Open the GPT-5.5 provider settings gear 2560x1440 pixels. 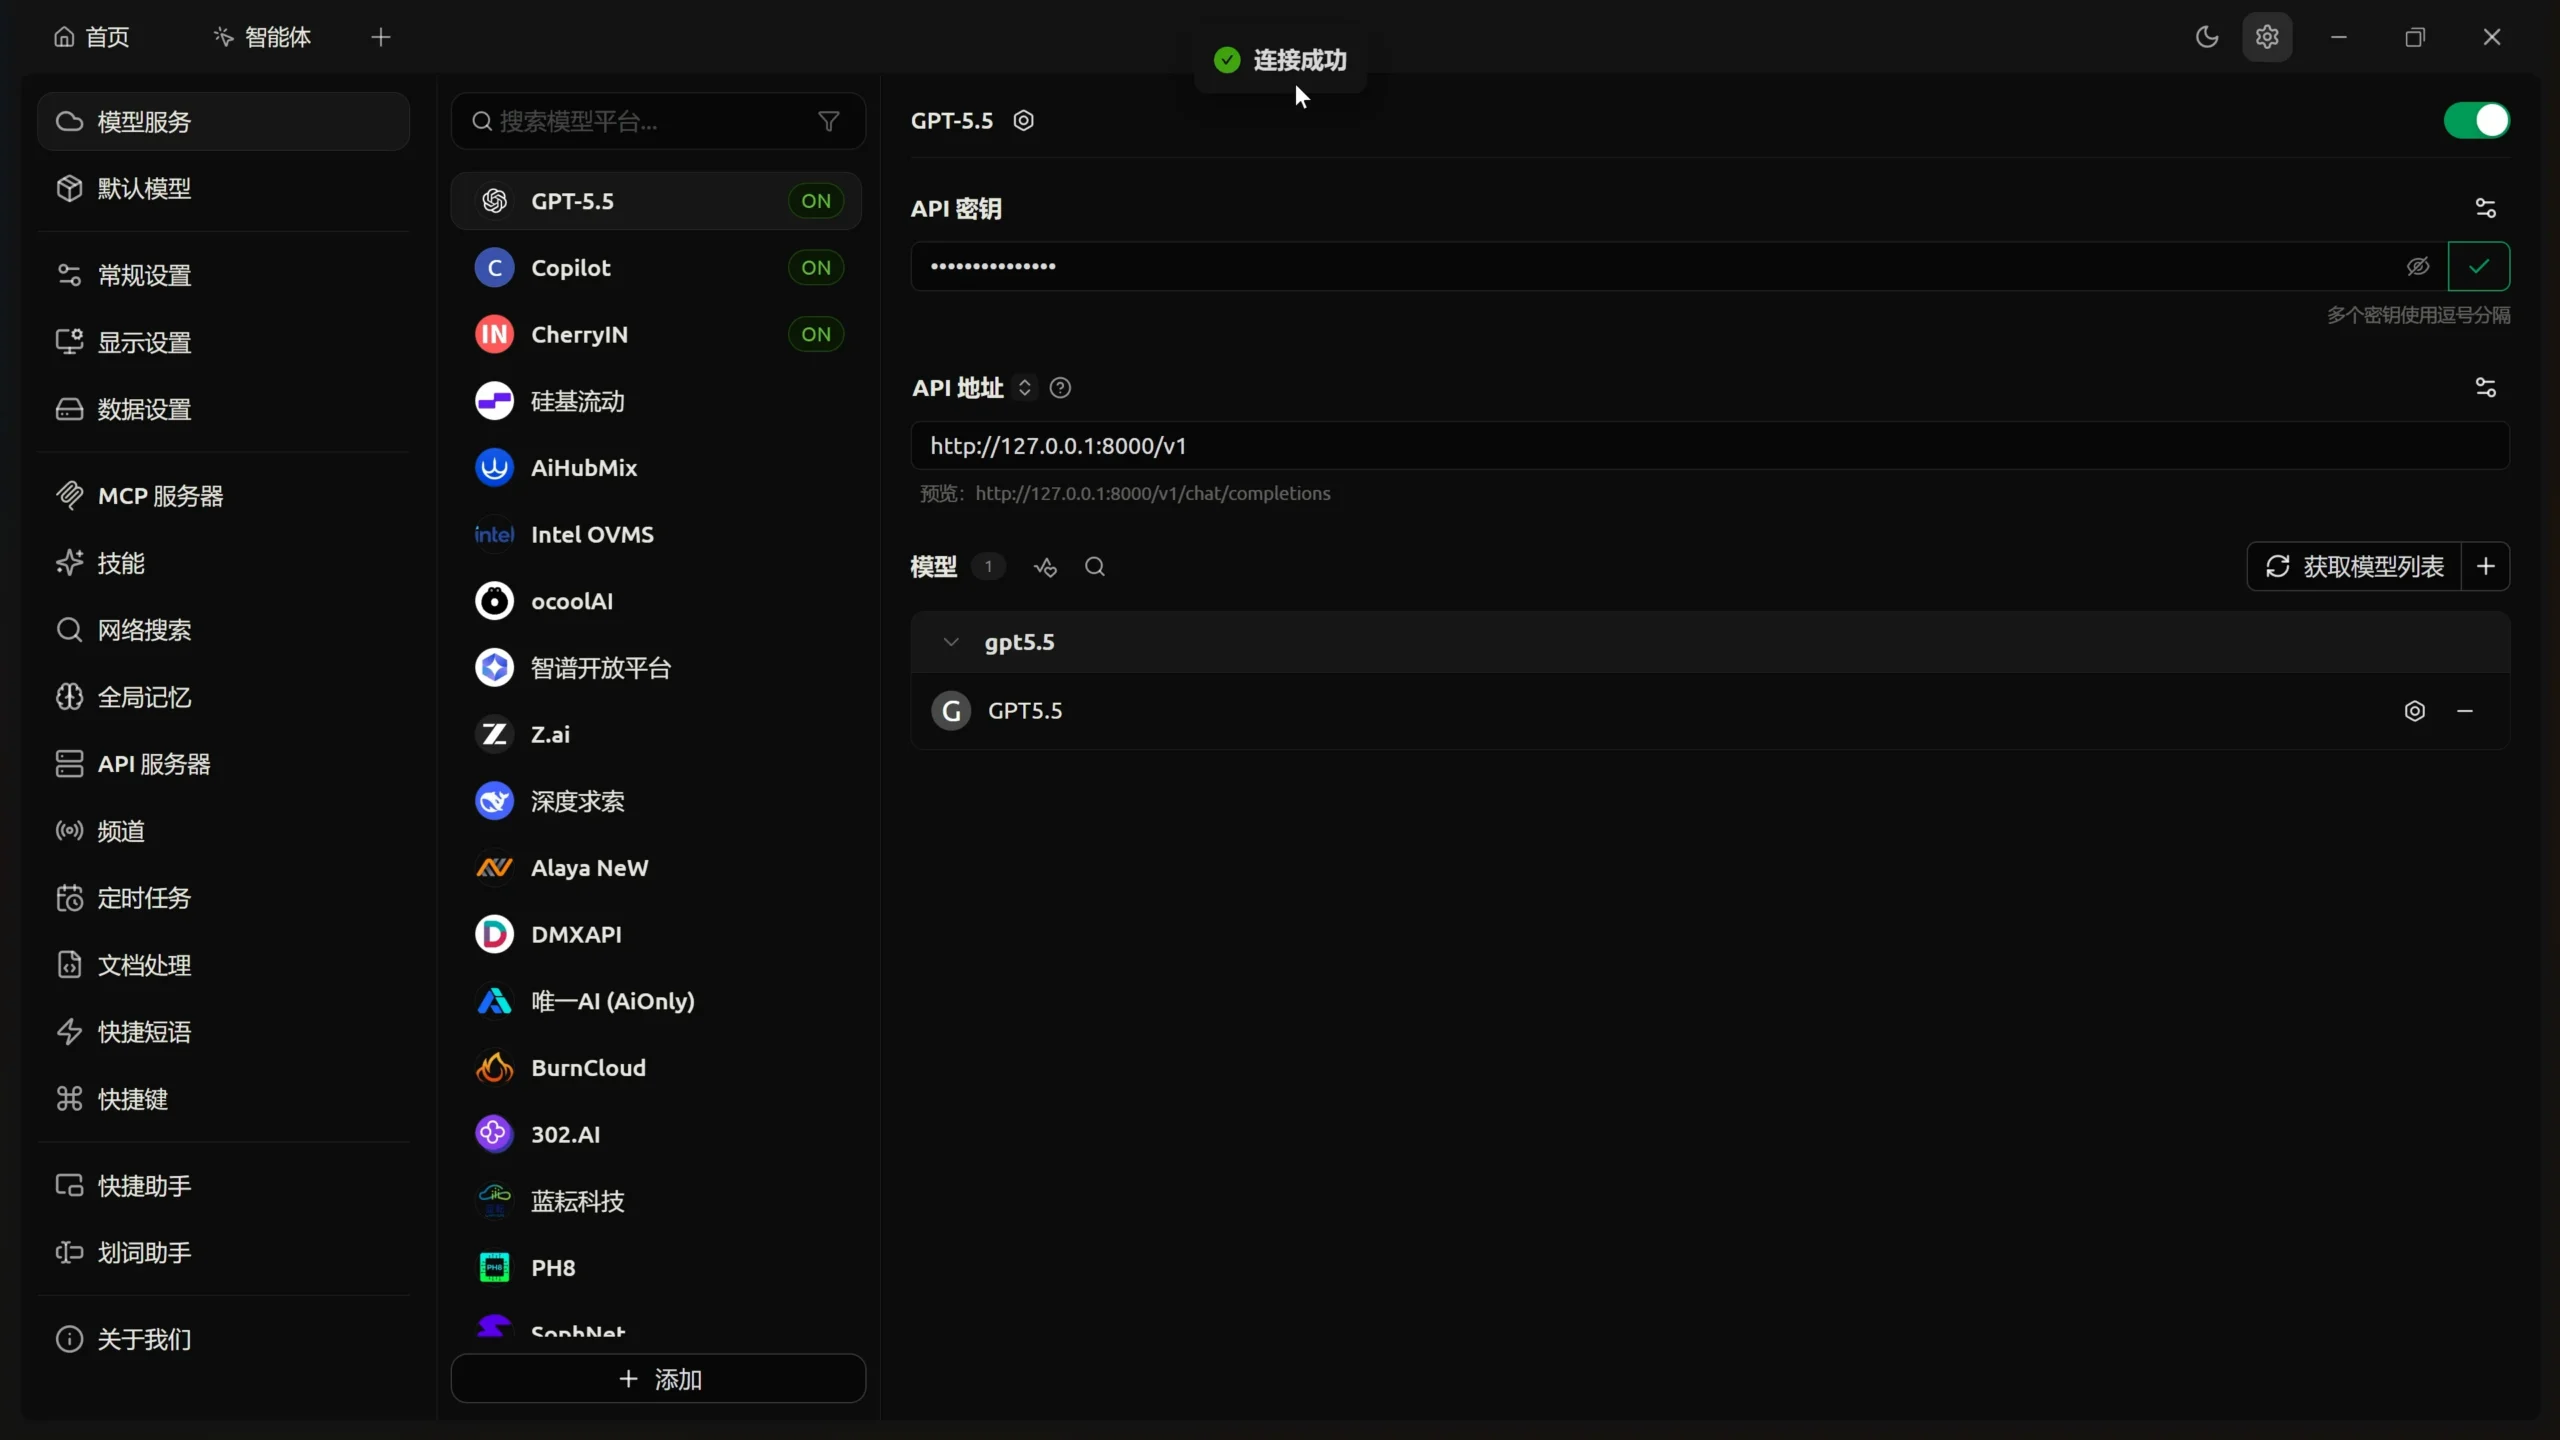[1023, 120]
